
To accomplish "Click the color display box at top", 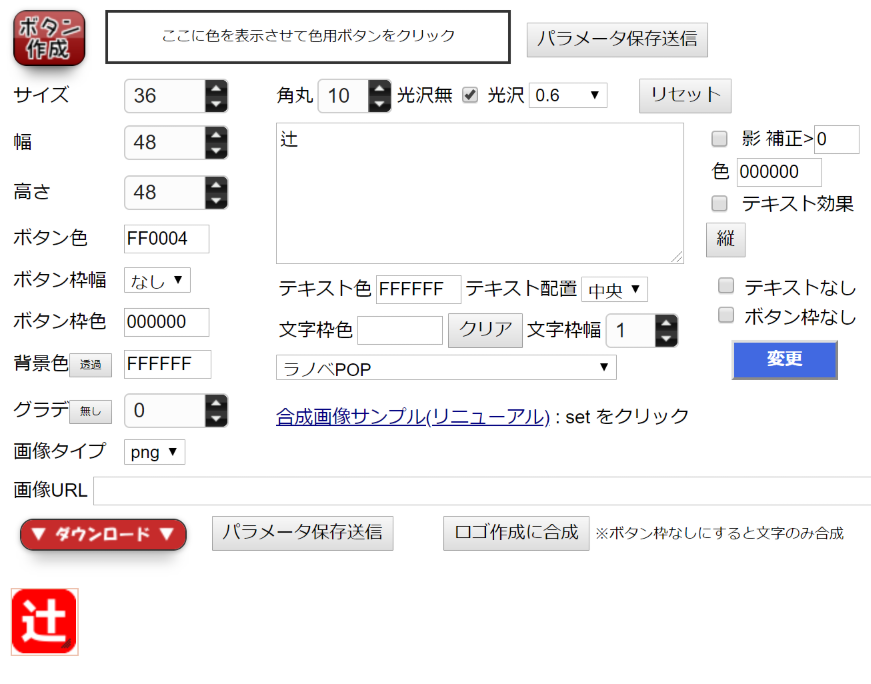I will coord(308,37).
